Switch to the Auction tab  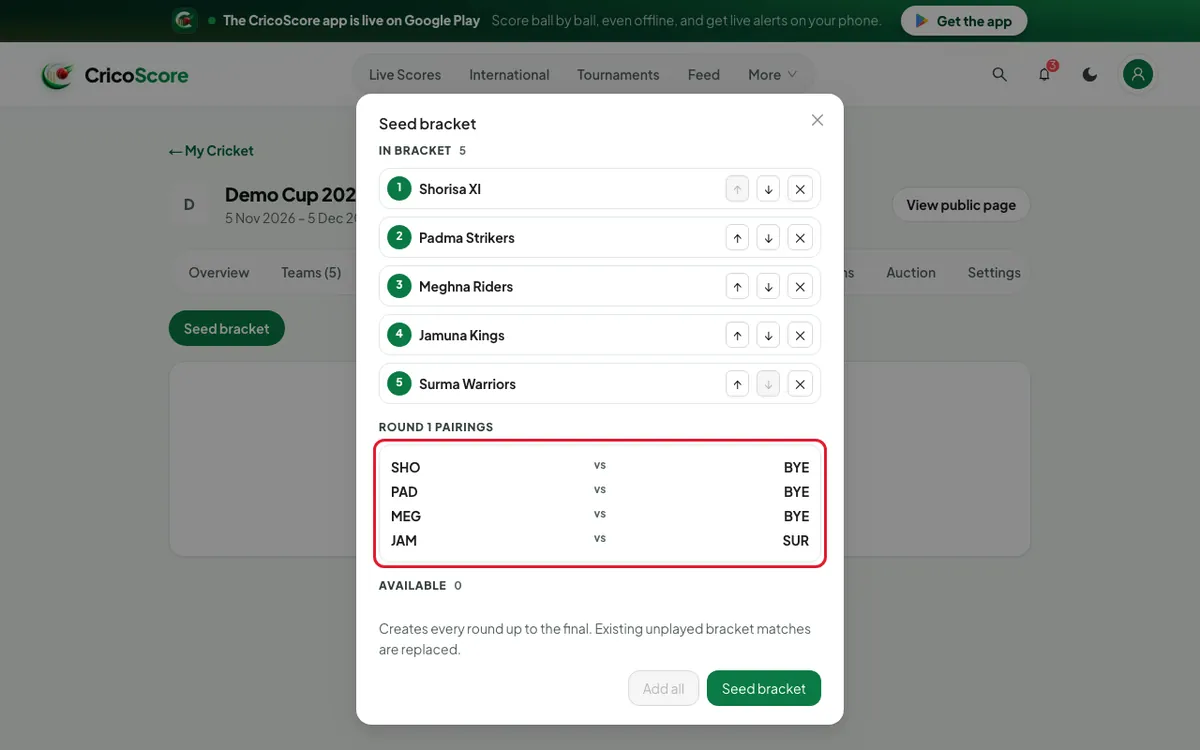pyautogui.click(x=911, y=272)
